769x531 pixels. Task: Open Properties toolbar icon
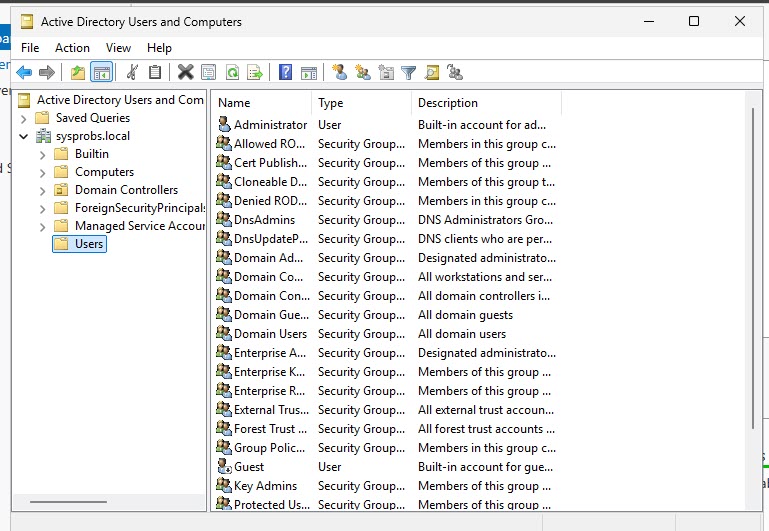pos(208,73)
